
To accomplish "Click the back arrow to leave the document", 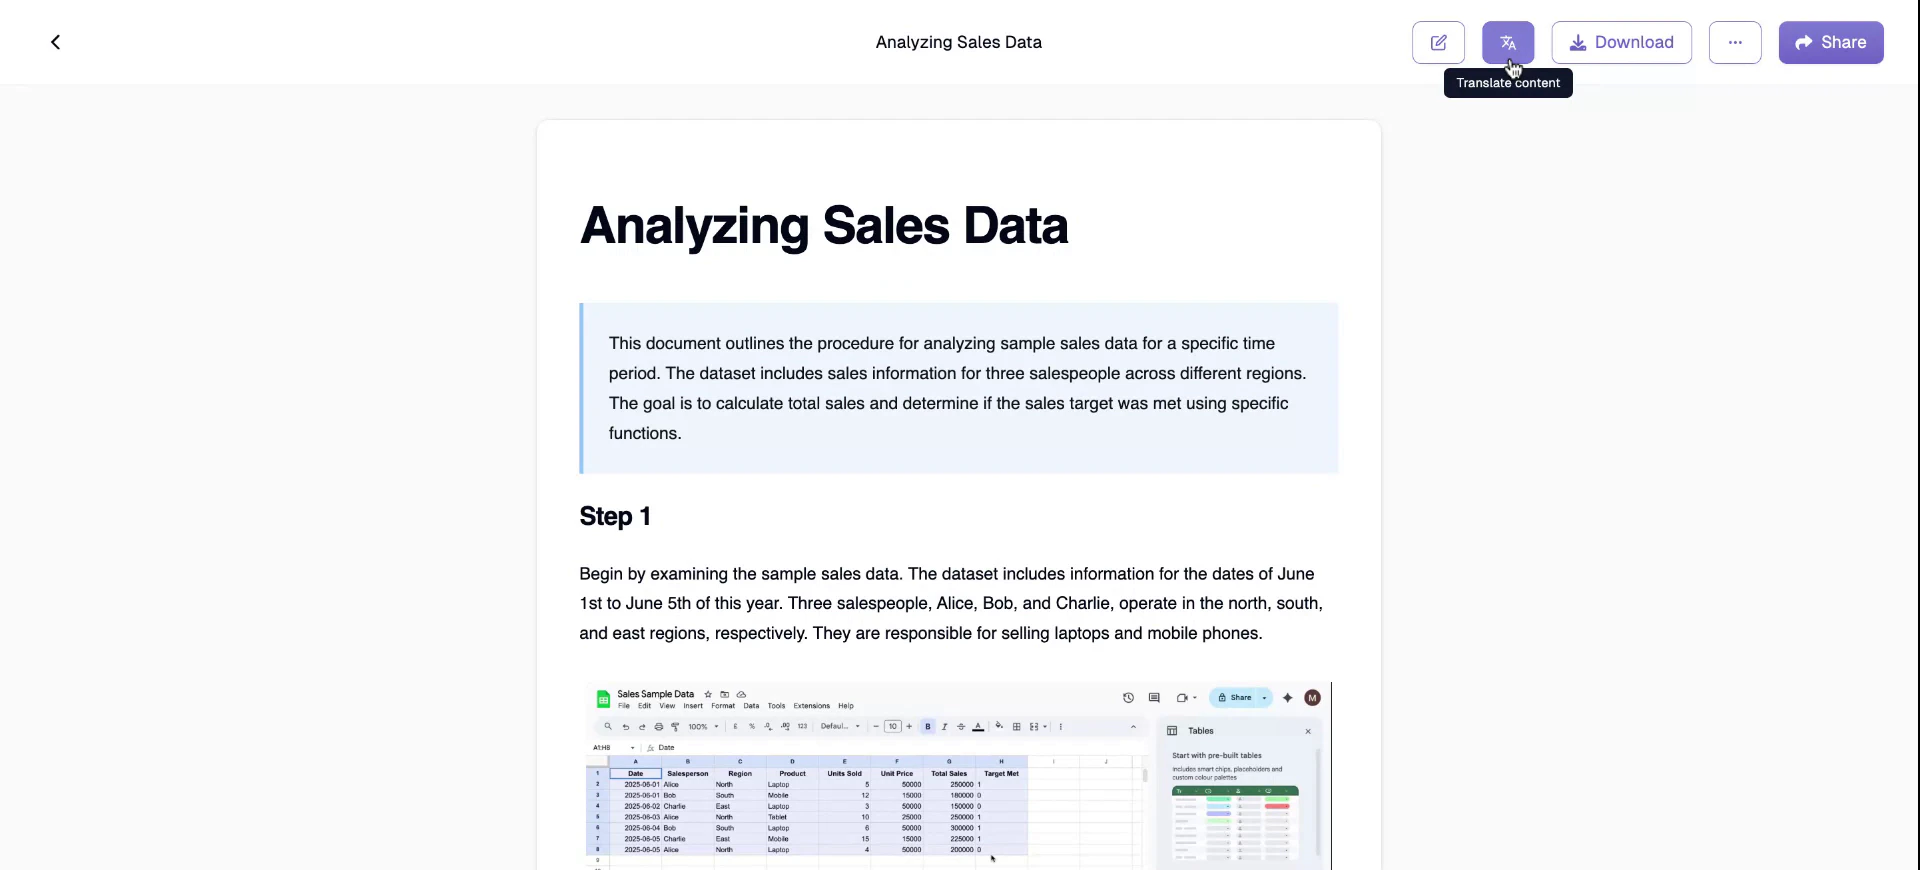I will click(x=56, y=42).
